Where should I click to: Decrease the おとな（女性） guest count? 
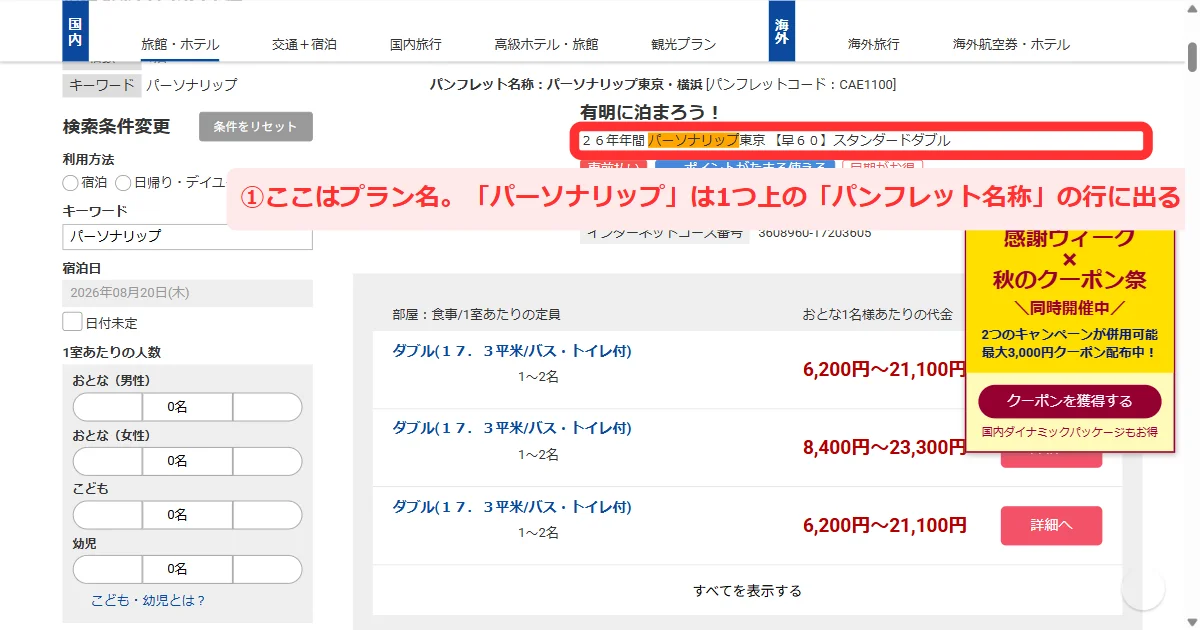(x=108, y=461)
